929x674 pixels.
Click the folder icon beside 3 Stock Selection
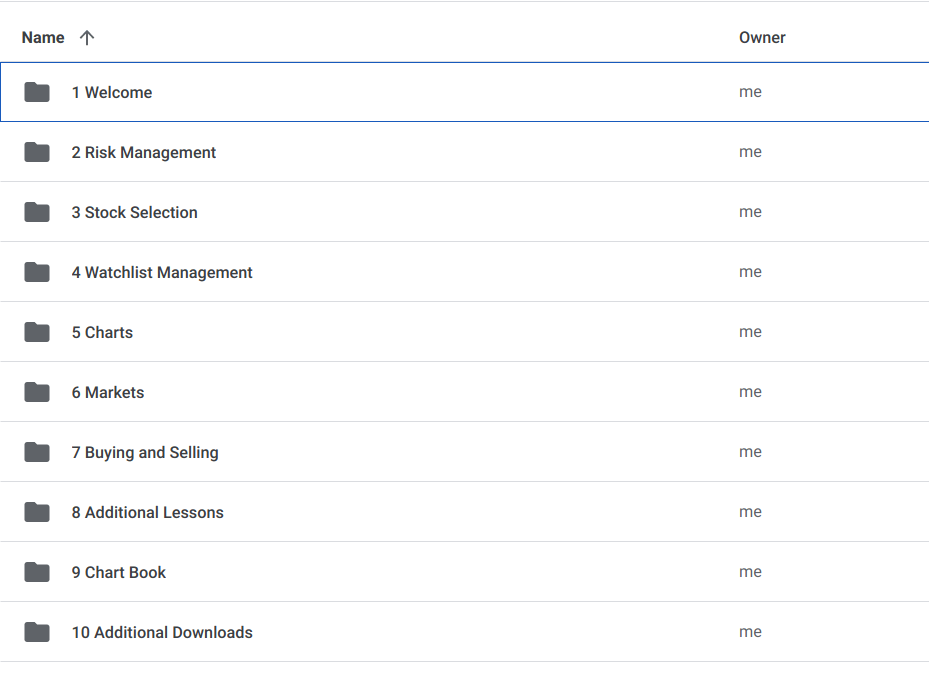pyautogui.click(x=36, y=211)
